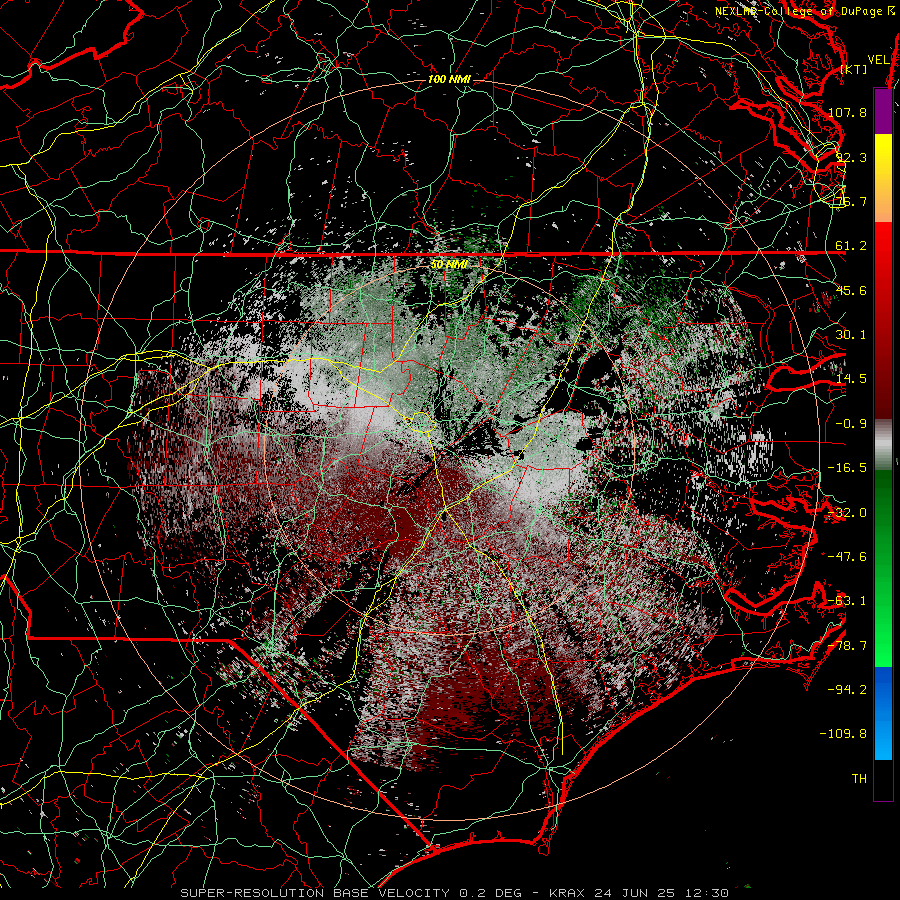
Task: Click the -94.2 legend value
Action: 847,690
